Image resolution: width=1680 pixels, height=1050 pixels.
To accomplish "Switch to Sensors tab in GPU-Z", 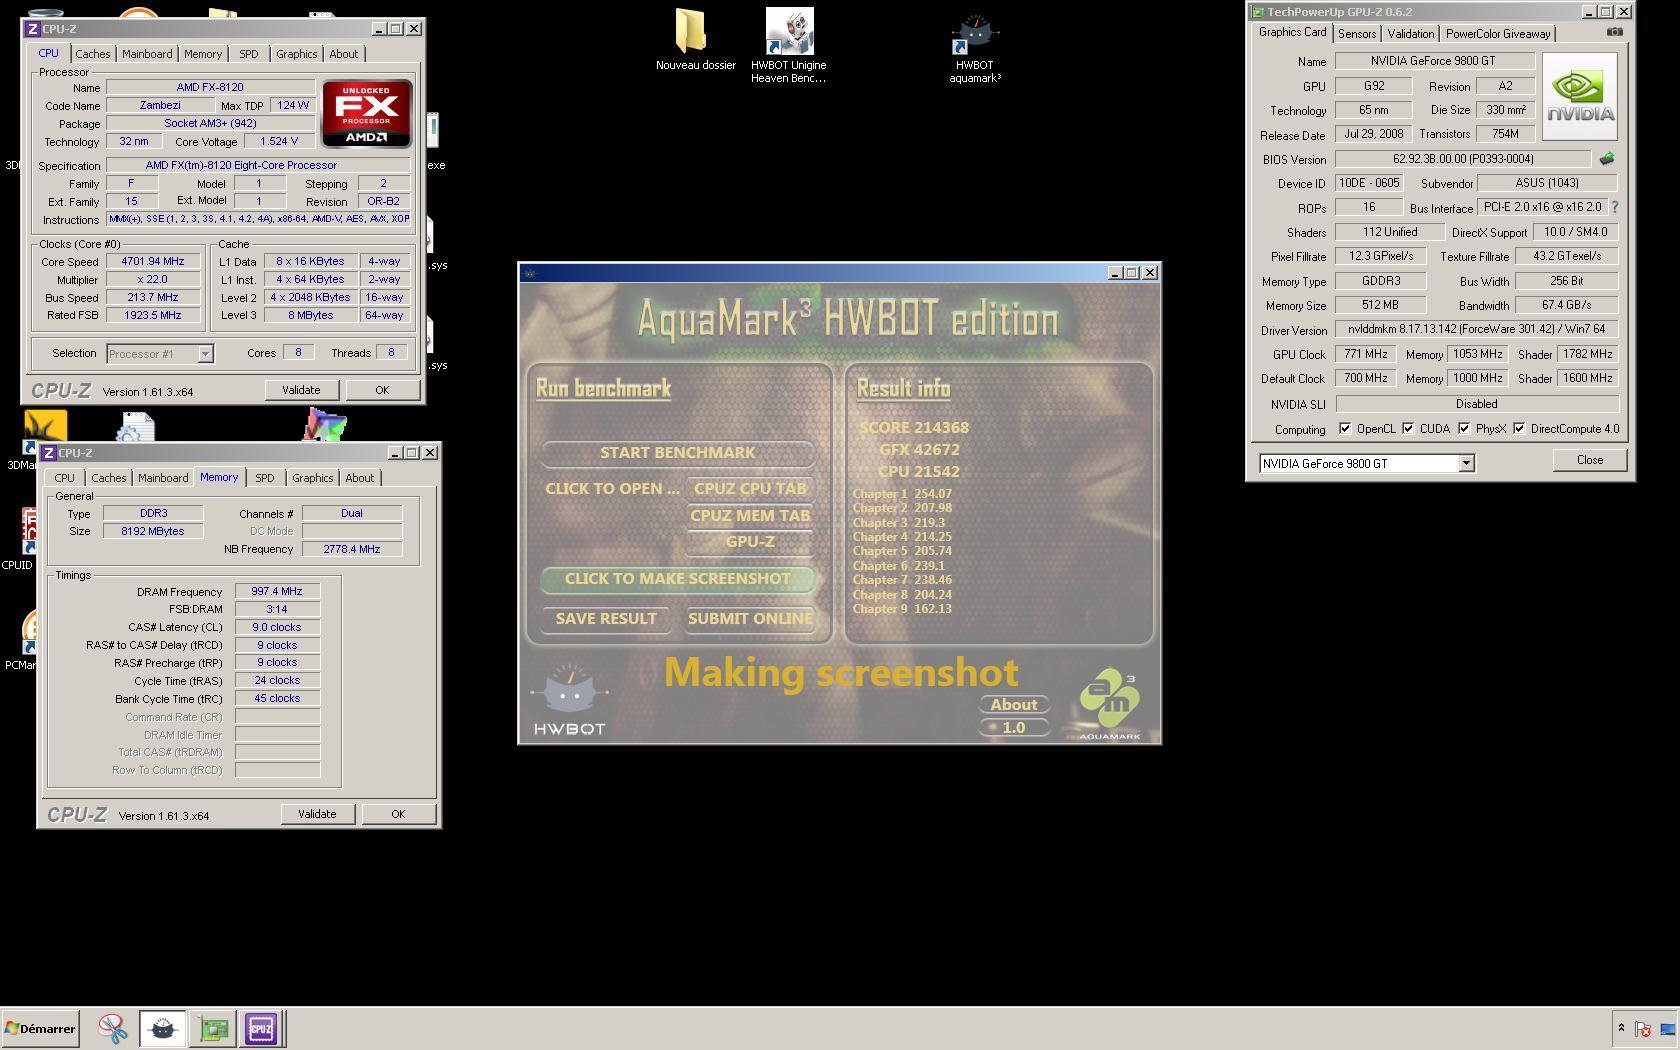I will coord(1357,34).
